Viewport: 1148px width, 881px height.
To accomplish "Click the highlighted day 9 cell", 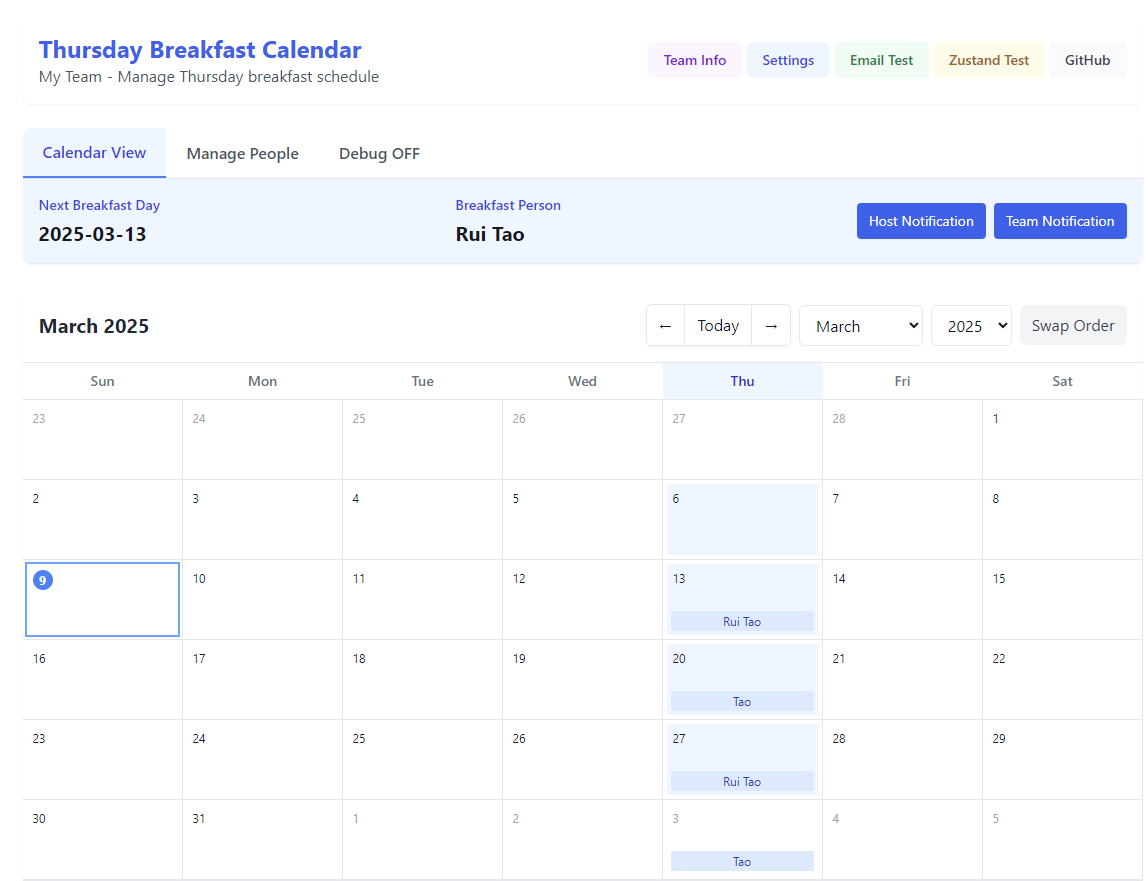I will 102,599.
